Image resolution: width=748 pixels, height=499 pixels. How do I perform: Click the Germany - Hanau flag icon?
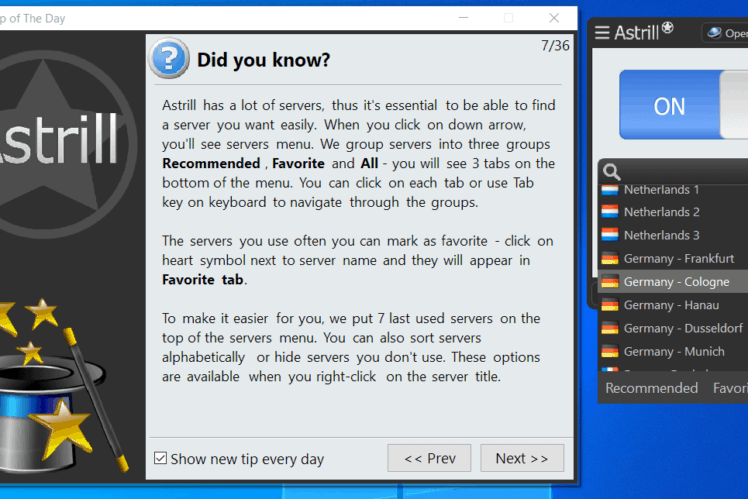click(610, 305)
